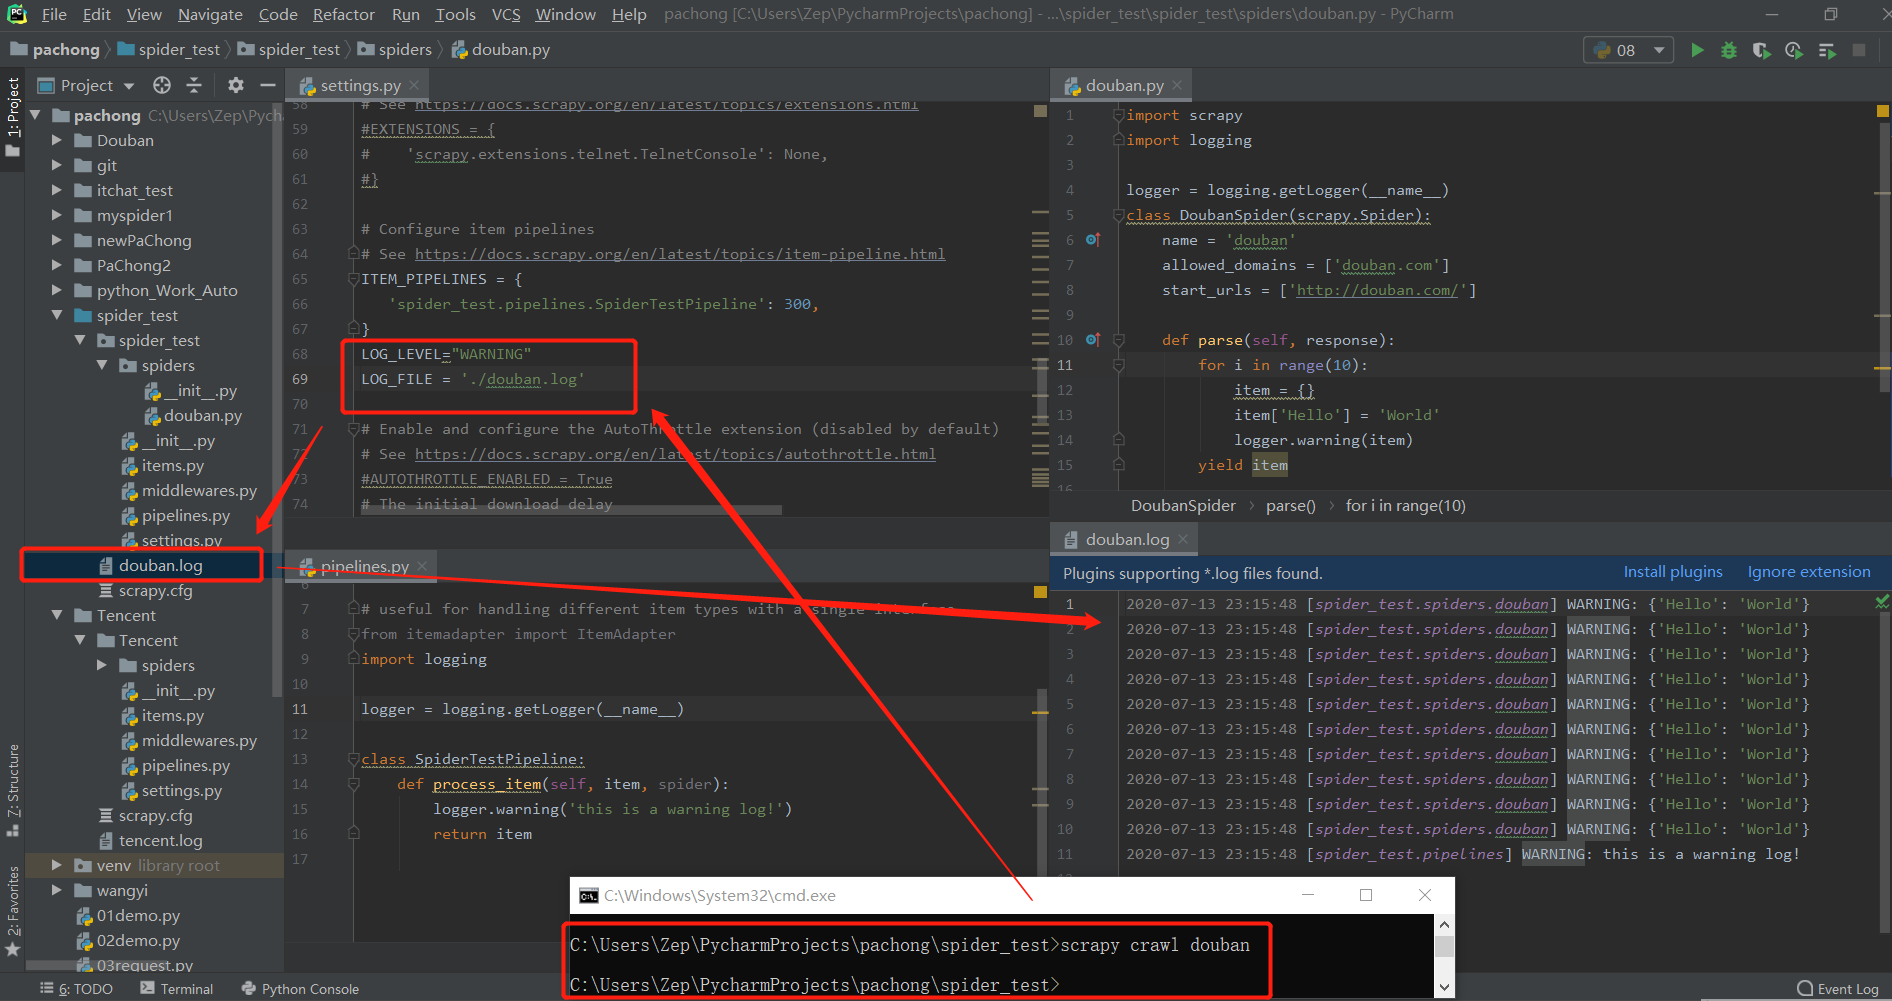Run with coverage using the shield icon

coord(1761,50)
